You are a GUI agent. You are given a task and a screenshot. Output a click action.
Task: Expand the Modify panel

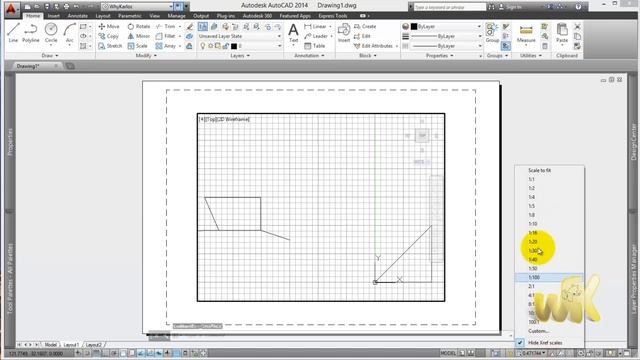[146, 56]
